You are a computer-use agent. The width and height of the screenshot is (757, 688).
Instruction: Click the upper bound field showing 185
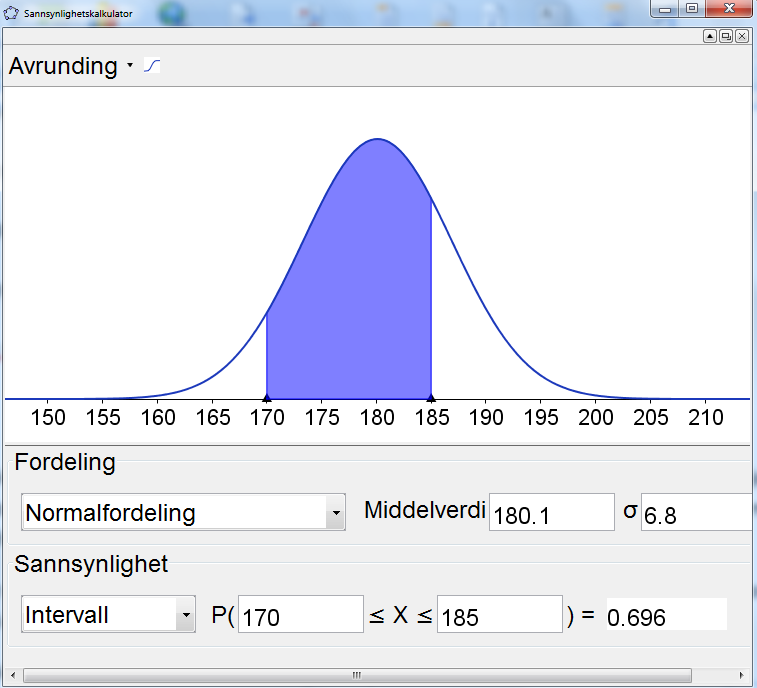pos(500,614)
